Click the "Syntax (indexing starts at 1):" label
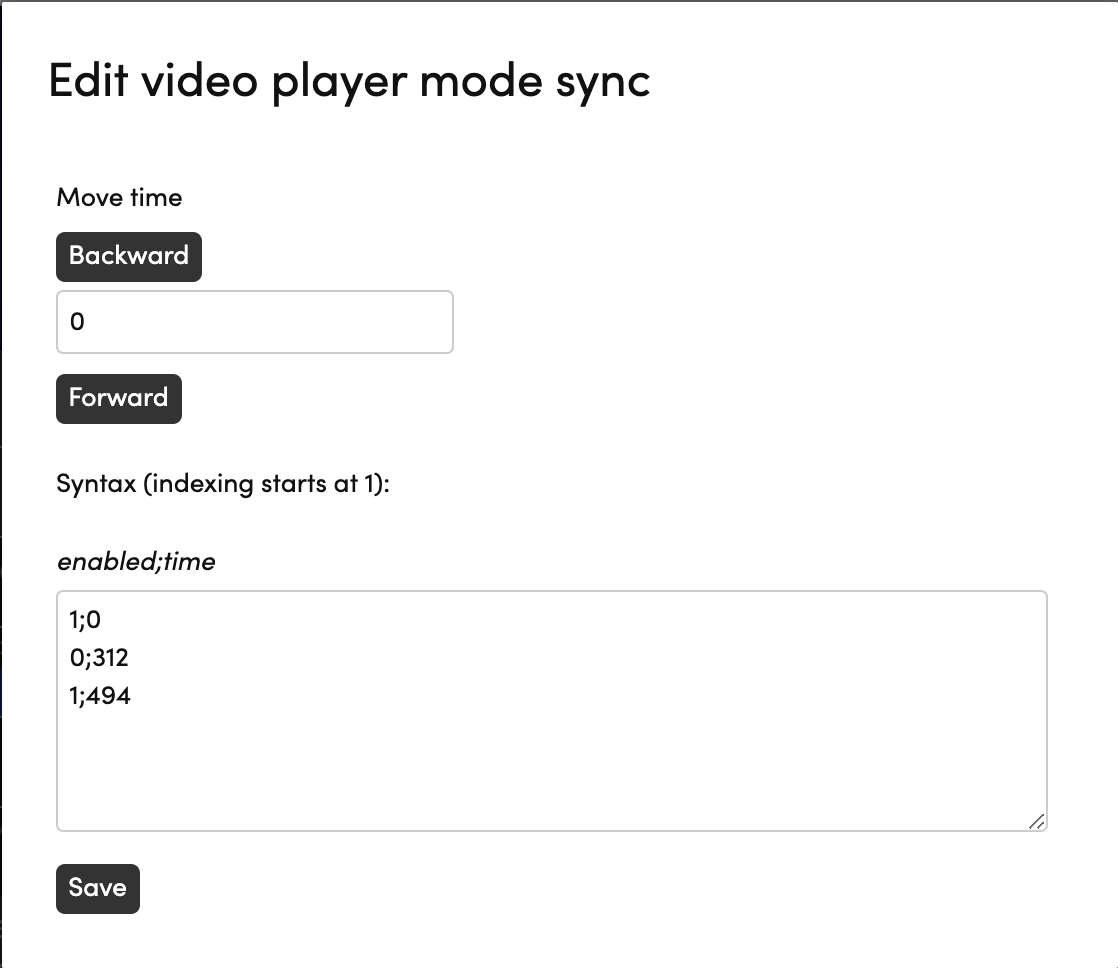The height and width of the screenshot is (968, 1118). (224, 483)
